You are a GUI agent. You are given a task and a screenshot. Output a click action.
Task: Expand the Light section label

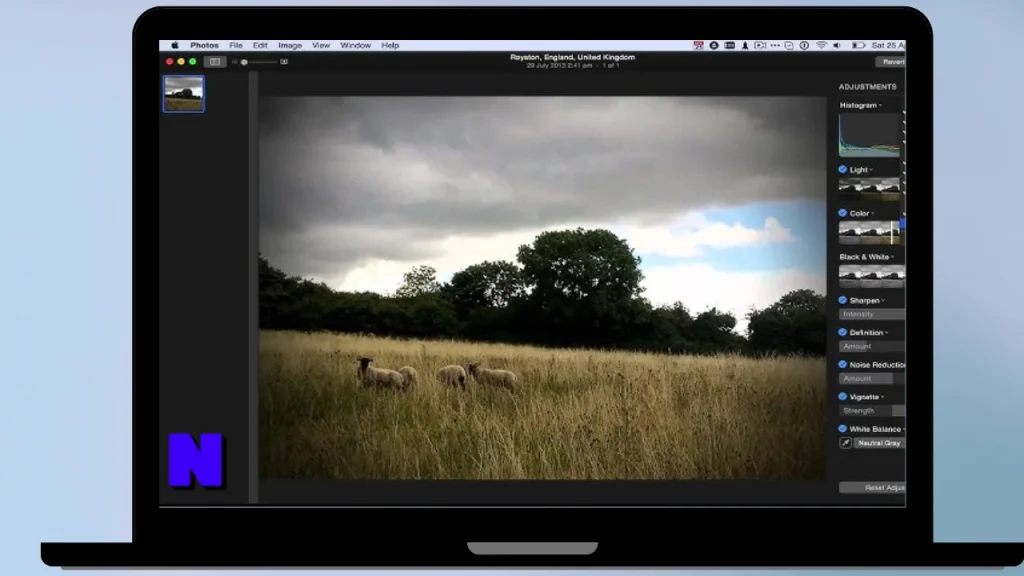(x=859, y=170)
